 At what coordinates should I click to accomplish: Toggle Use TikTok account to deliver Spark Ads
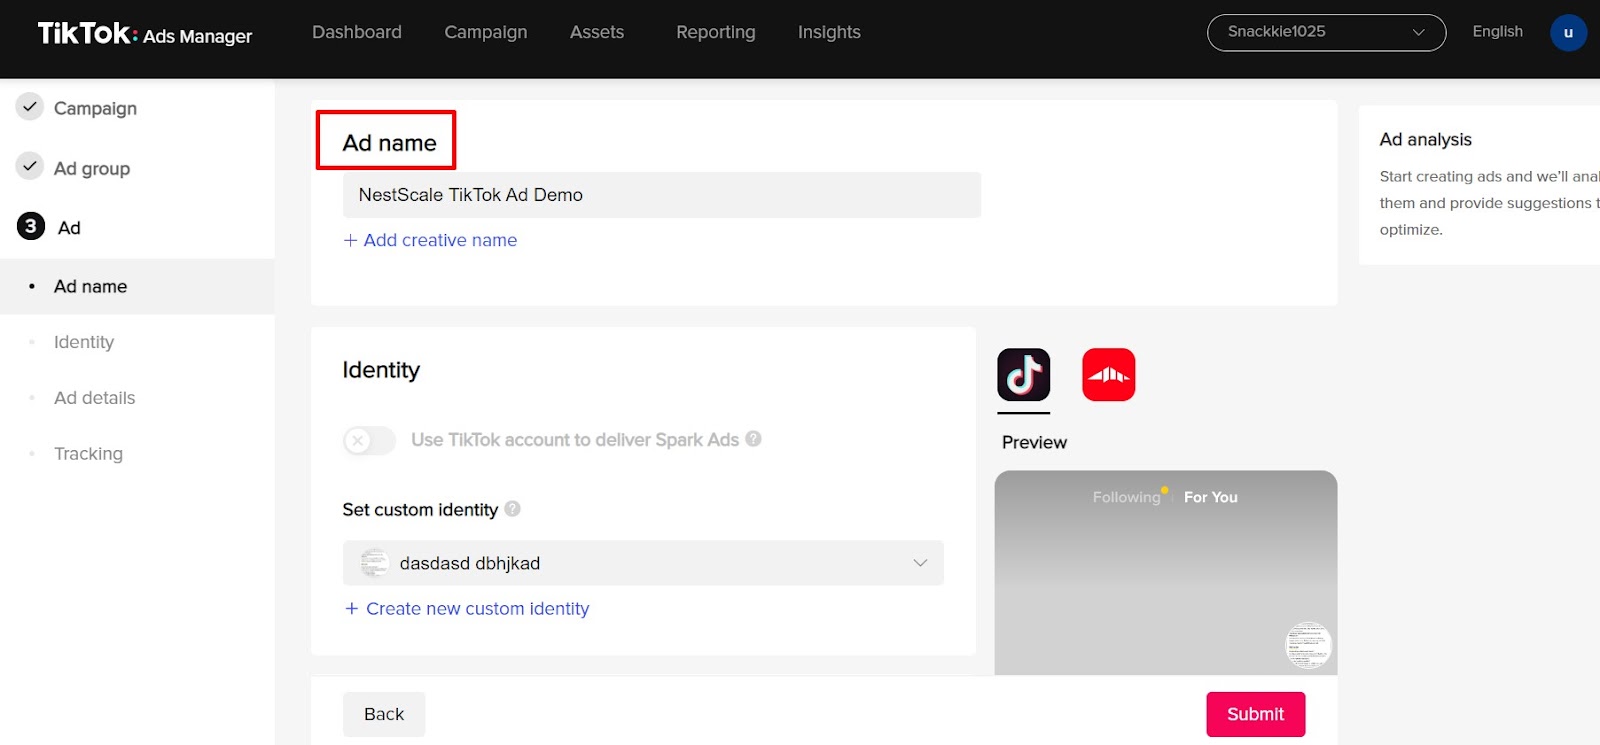click(x=369, y=440)
